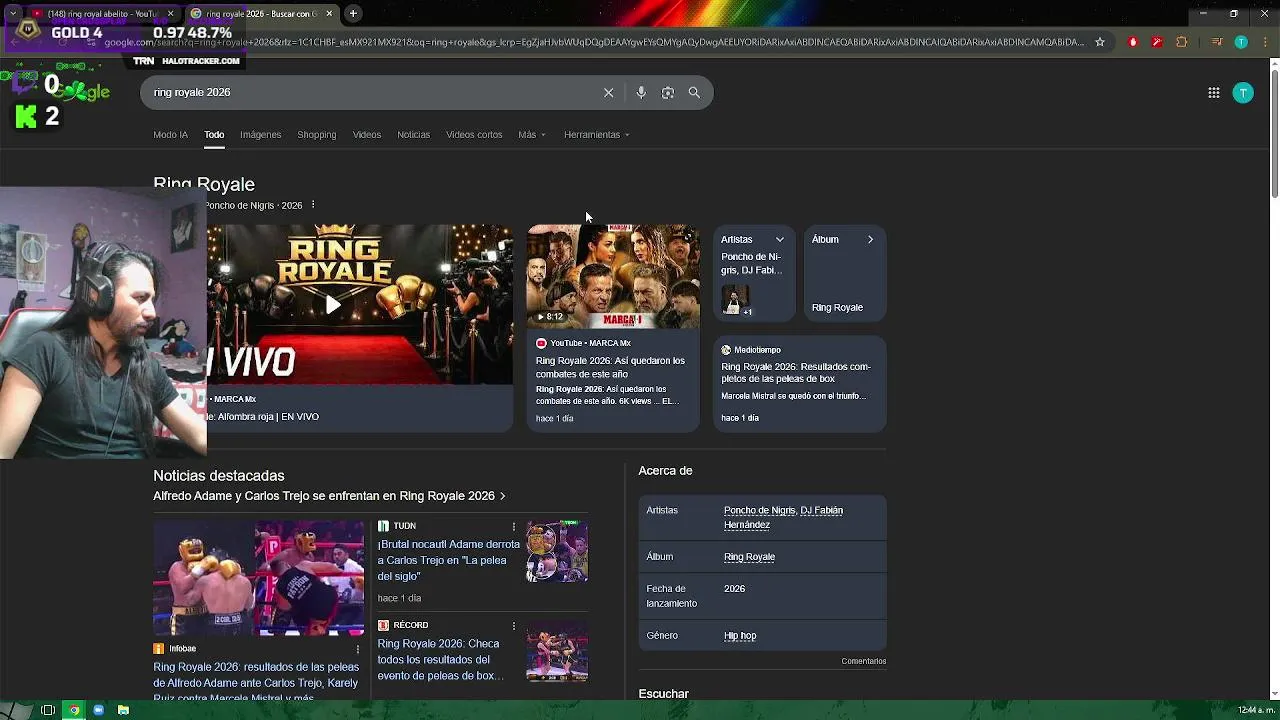Open RÉCORD article with all results
The height and width of the screenshot is (720, 1280).
click(438, 660)
